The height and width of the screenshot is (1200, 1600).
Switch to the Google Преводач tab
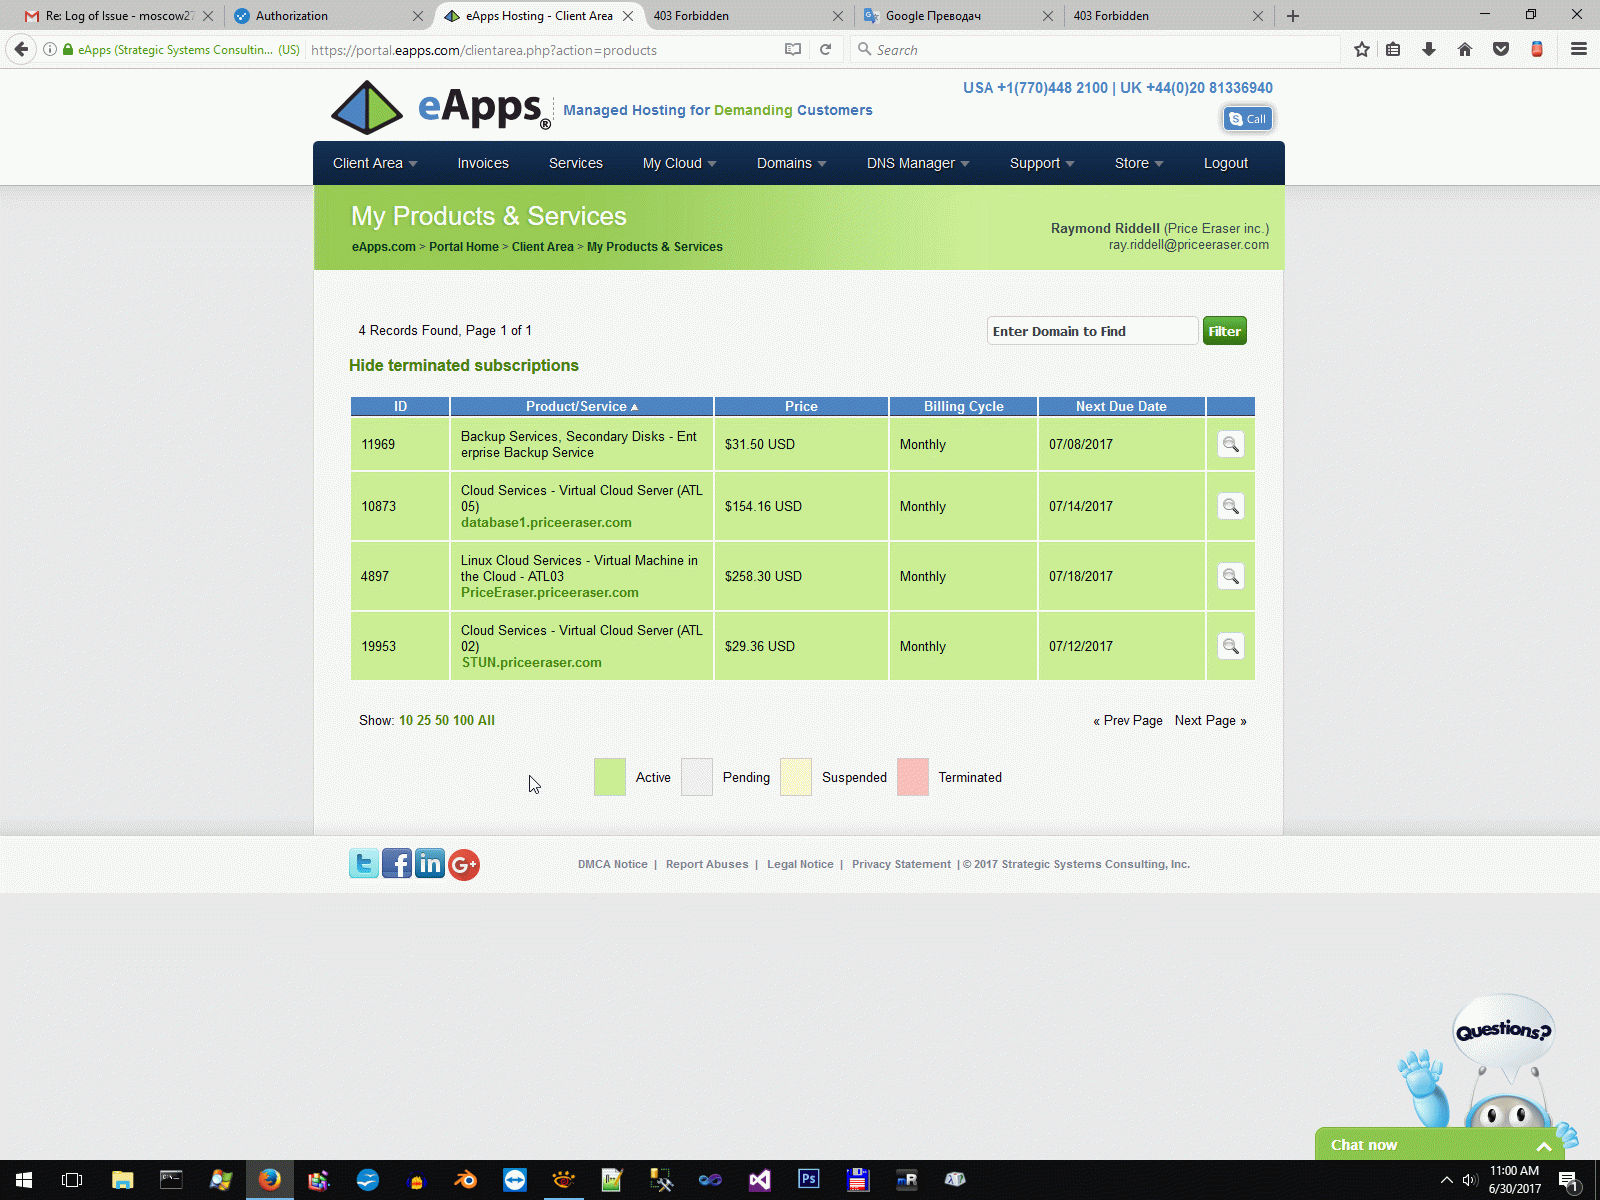[958, 16]
